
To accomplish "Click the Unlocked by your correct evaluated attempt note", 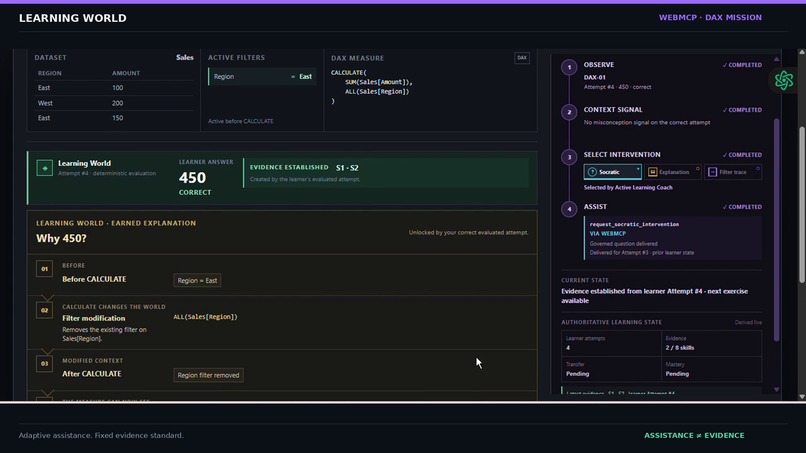I will pos(468,232).
